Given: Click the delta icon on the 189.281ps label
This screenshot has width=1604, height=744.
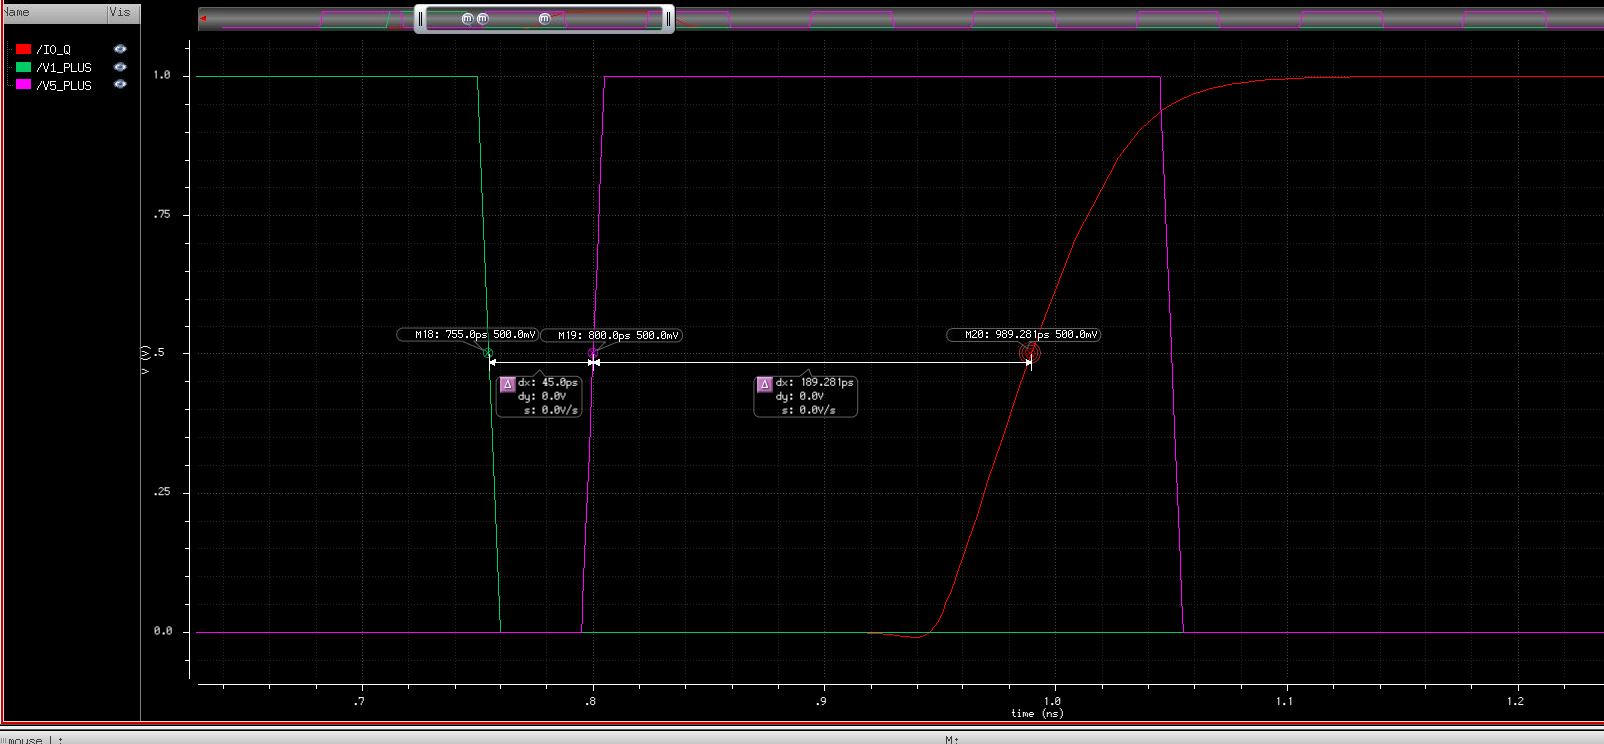Looking at the screenshot, I should tap(765, 383).
